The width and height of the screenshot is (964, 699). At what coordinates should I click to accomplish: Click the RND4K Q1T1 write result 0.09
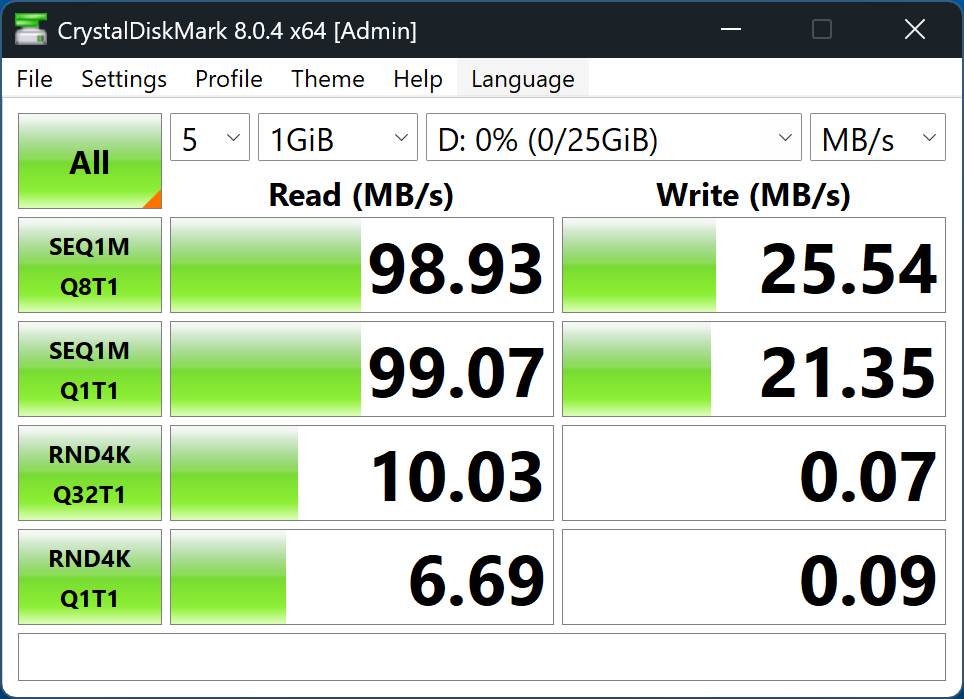pos(754,577)
